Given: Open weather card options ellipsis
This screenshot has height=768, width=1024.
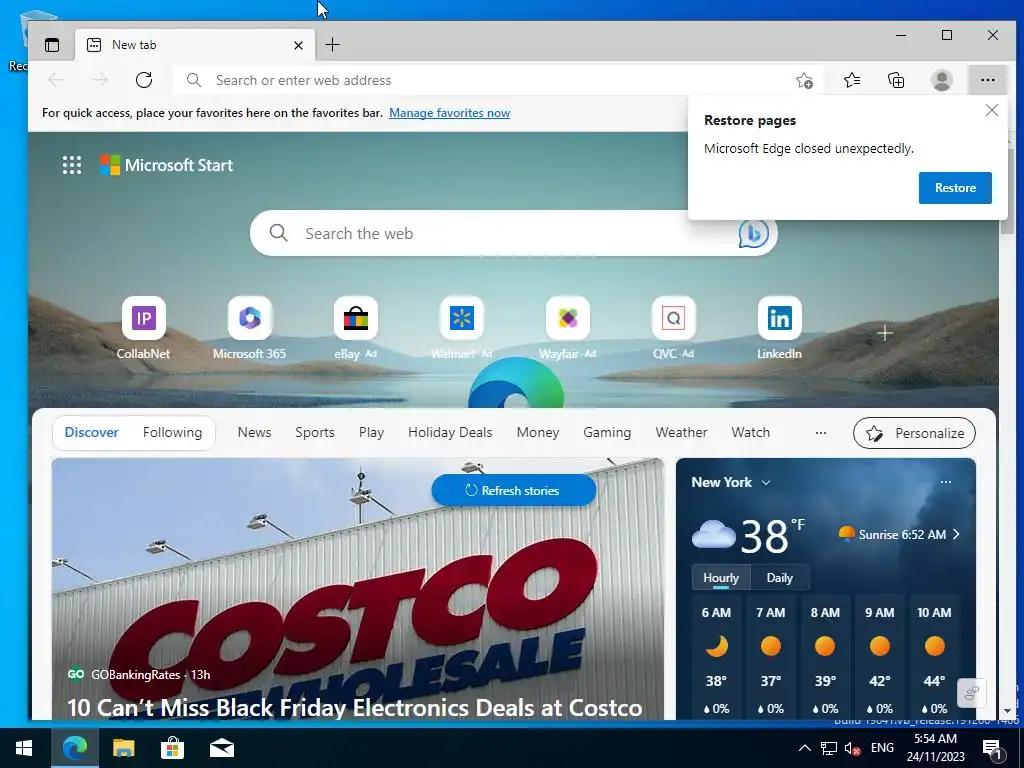Looking at the screenshot, I should click(x=946, y=482).
